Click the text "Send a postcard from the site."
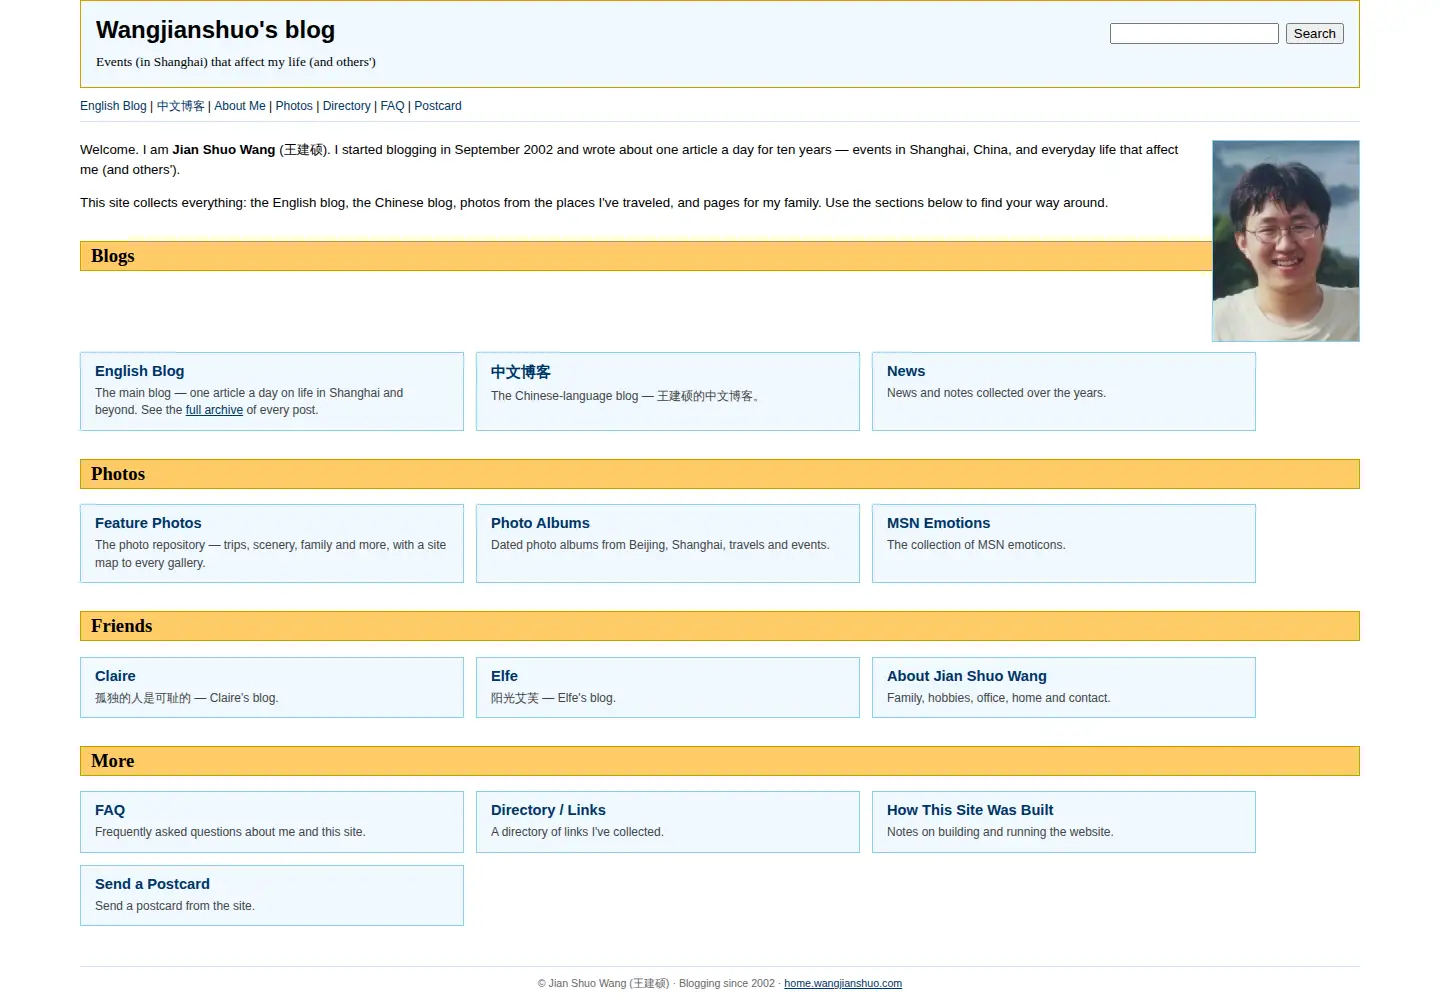Image resolution: width=1440 pixels, height=1000 pixels. (x=175, y=906)
